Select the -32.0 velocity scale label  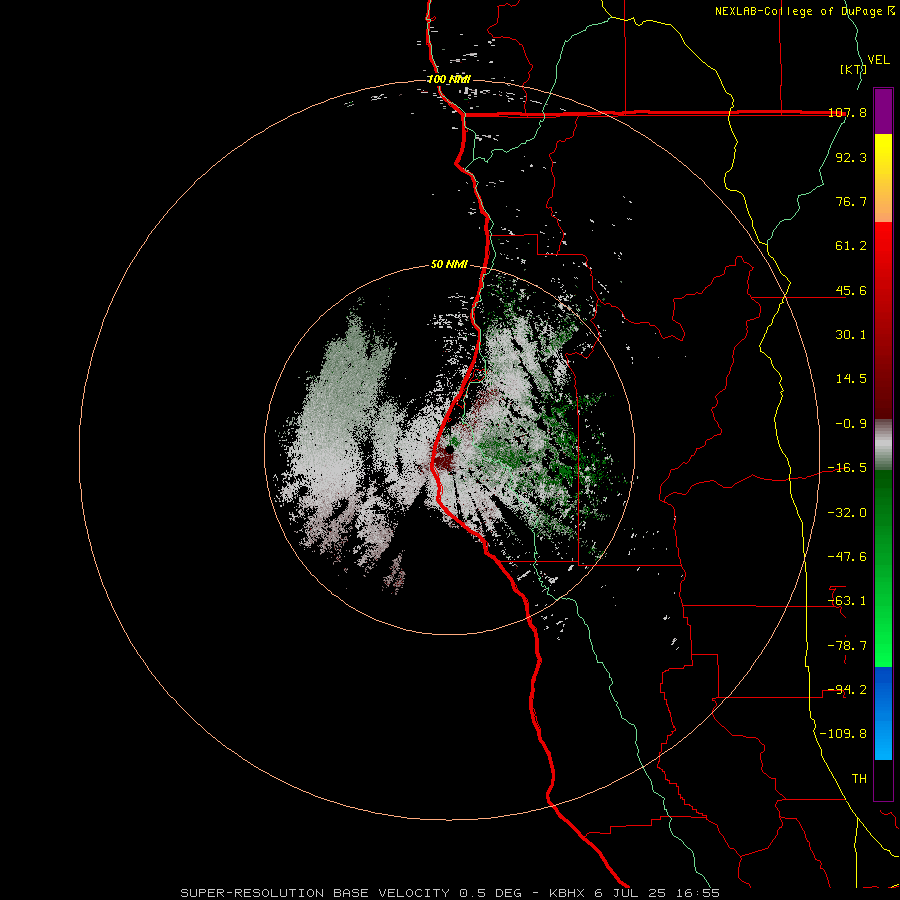[x=847, y=512]
